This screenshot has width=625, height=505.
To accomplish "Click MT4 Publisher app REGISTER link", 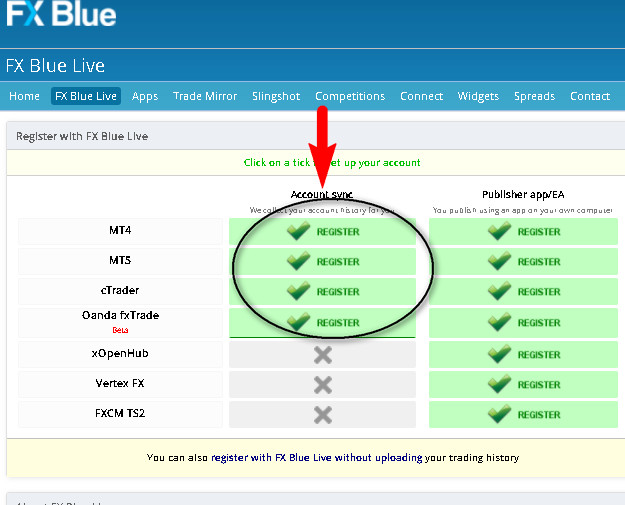I will click(539, 232).
